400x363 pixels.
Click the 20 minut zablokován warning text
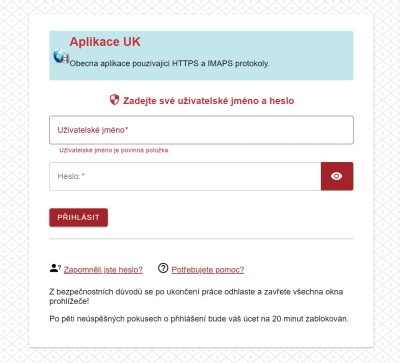coord(199,319)
